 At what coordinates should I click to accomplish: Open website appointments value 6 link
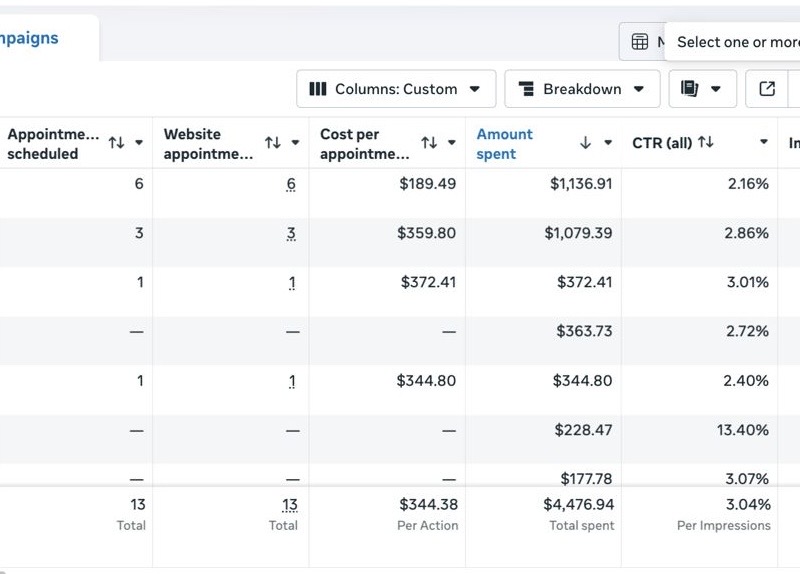pos(291,184)
